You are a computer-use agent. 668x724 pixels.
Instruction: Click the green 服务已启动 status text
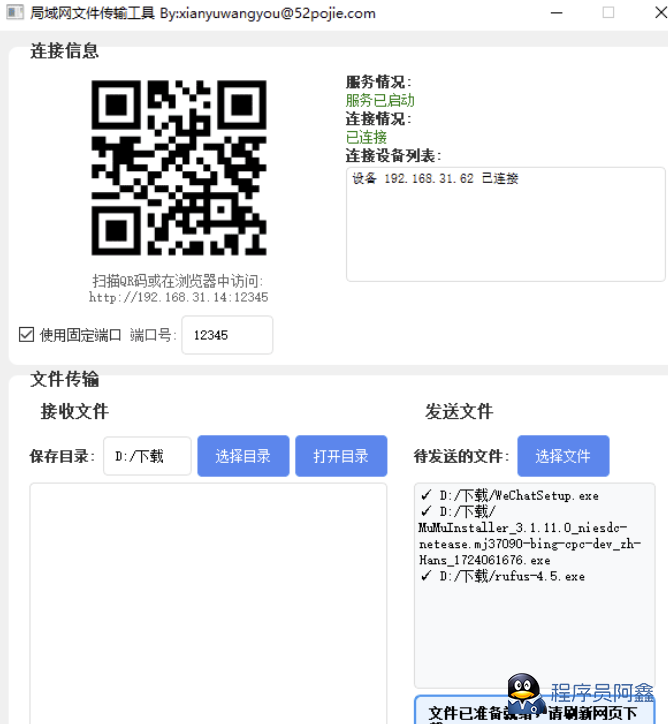pos(380,100)
